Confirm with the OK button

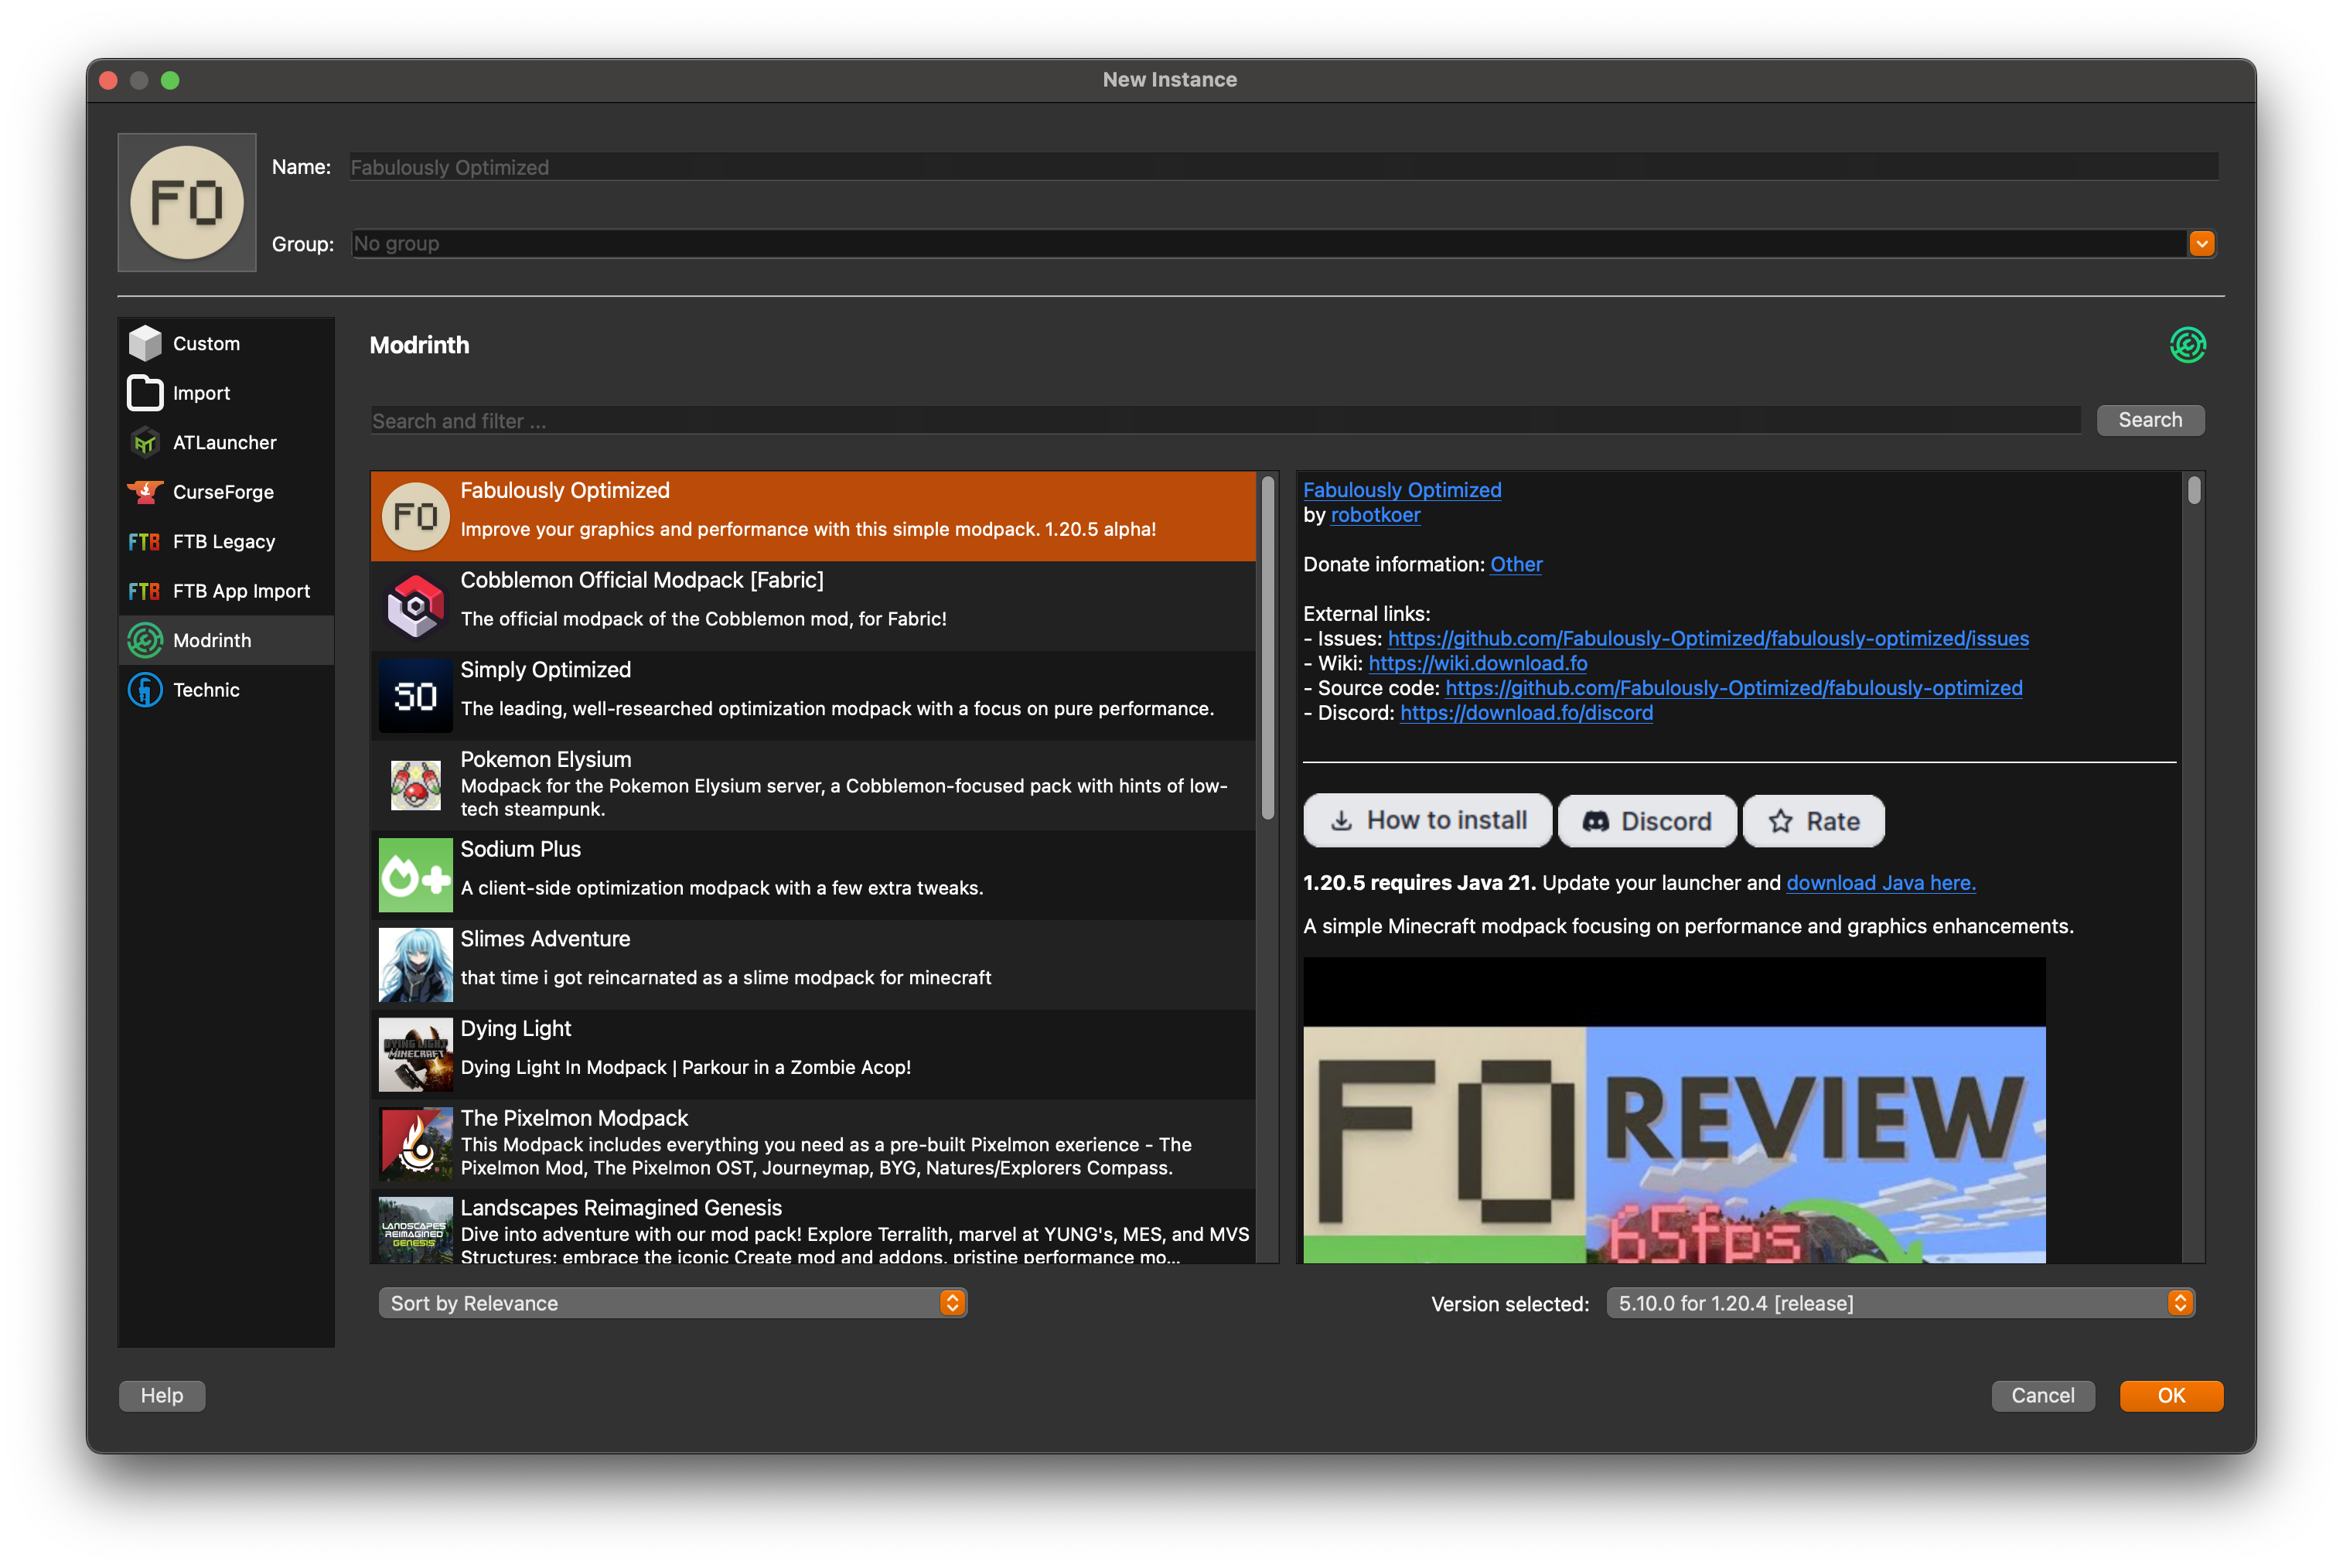coord(2171,1396)
